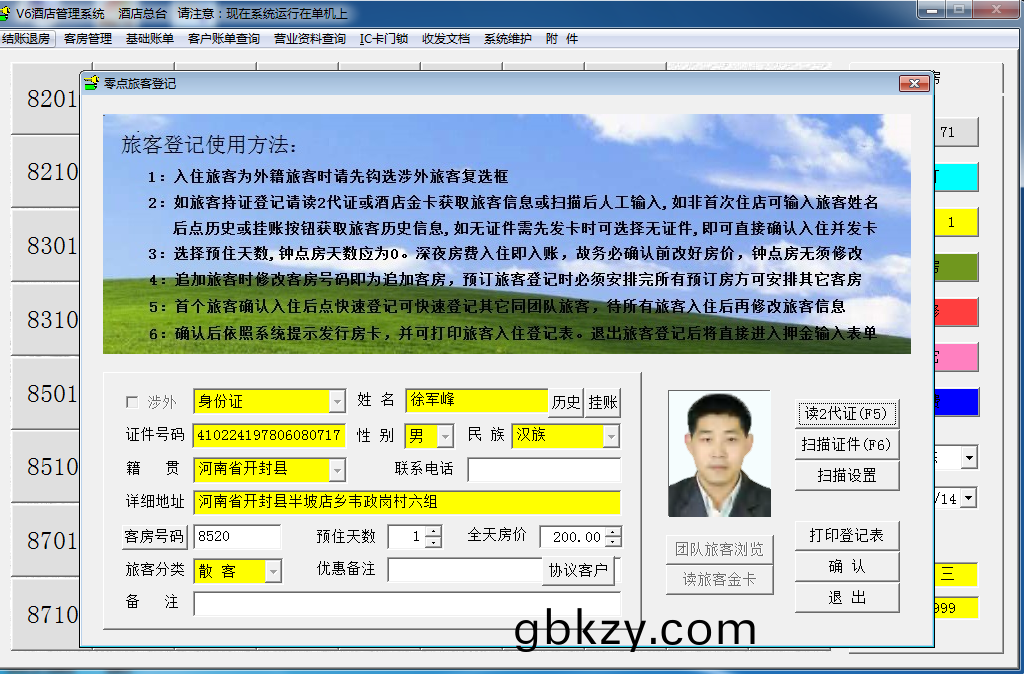Expand the 旅客分类 guest category dropdown
The width and height of the screenshot is (1024, 674).
tap(273, 571)
